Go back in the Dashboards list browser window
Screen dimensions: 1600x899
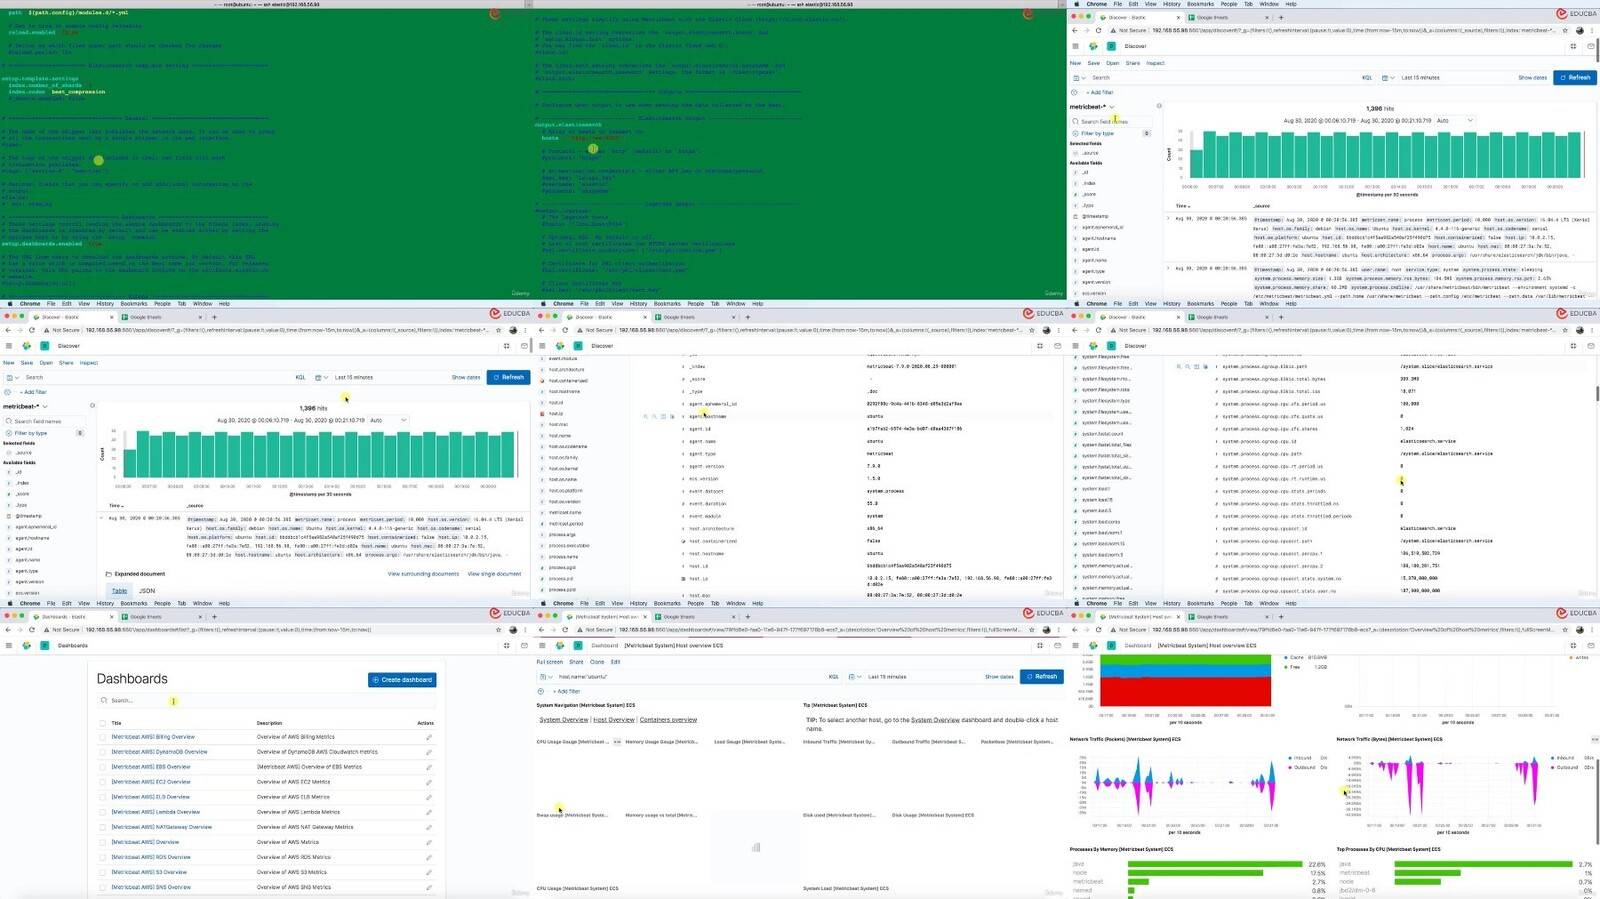point(8,630)
